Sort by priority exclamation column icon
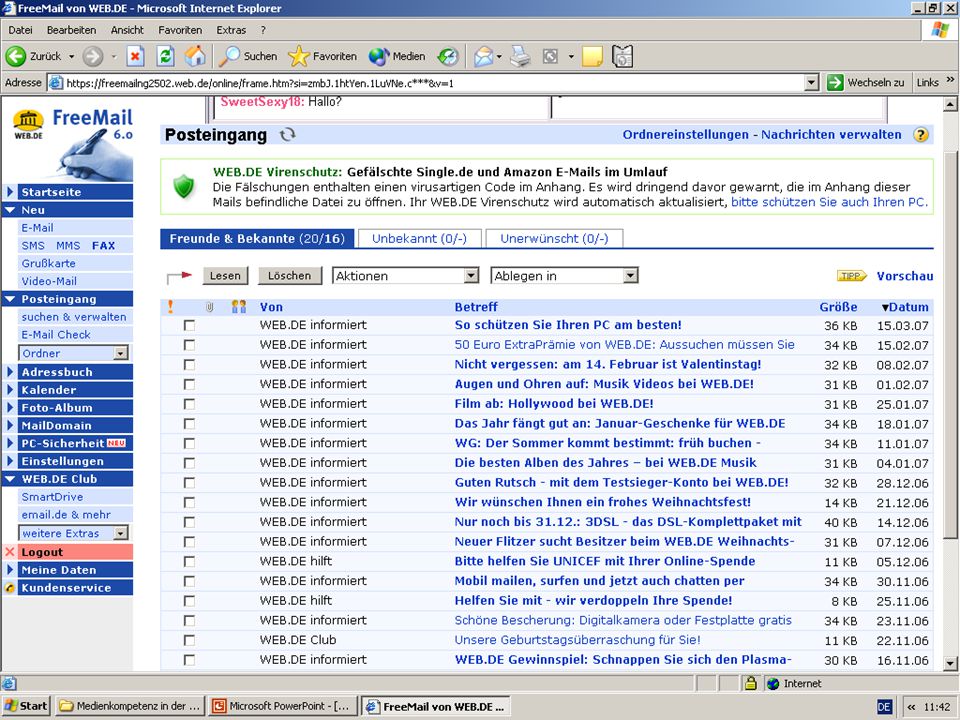Image resolution: width=960 pixels, height=720 pixels. click(x=170, y=307)
